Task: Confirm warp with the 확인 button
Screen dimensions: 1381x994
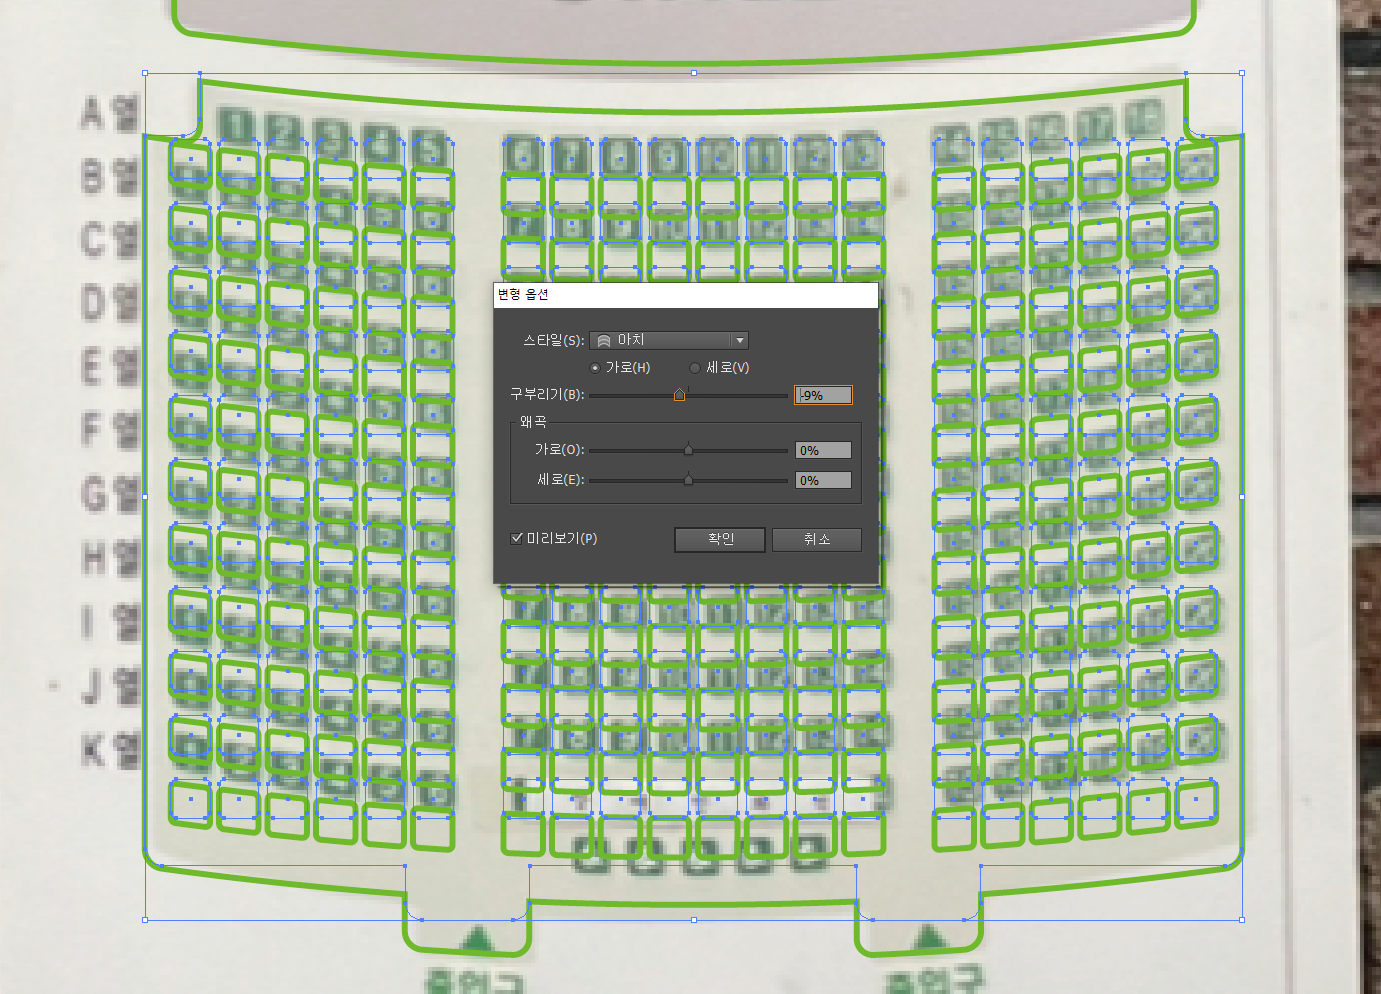Action: pyautogui.click(x=720, y=539)
